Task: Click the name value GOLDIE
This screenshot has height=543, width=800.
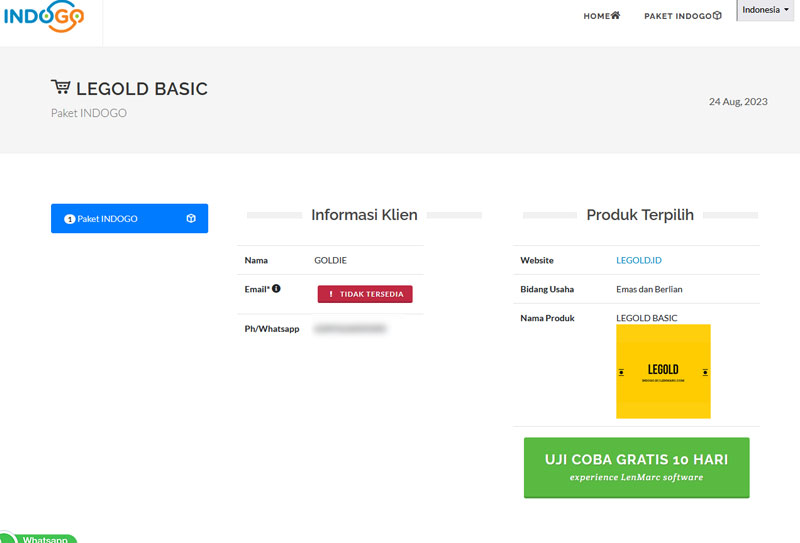Action: [331, 260]
